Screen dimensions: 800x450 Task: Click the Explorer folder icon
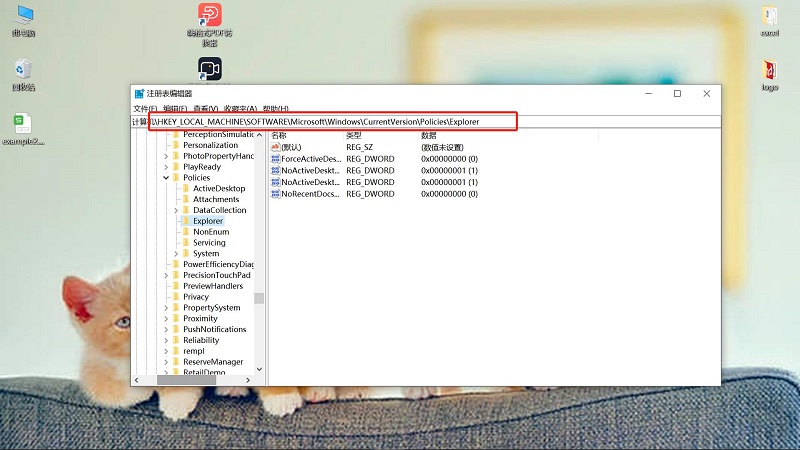pos(186,221)
